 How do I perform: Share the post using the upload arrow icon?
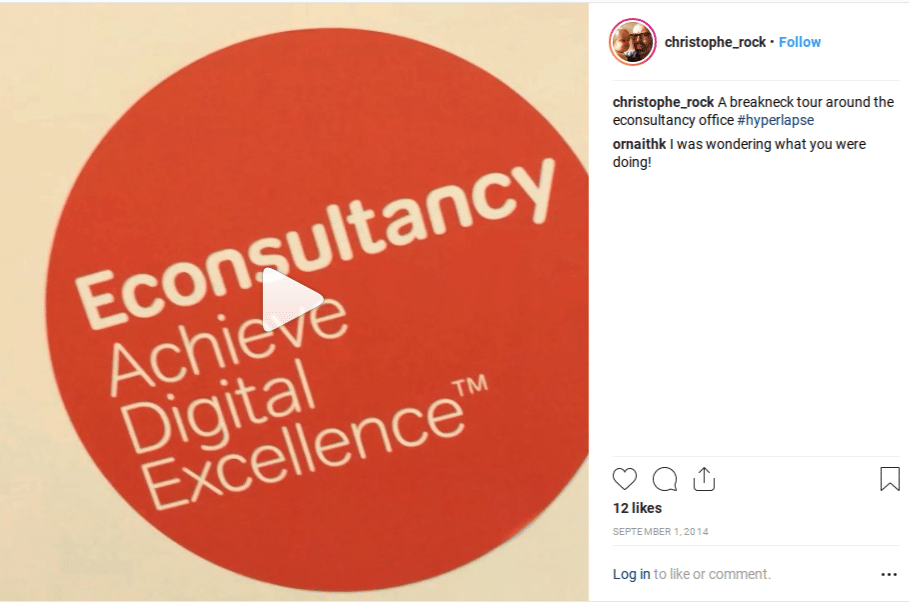click(704, 479)
